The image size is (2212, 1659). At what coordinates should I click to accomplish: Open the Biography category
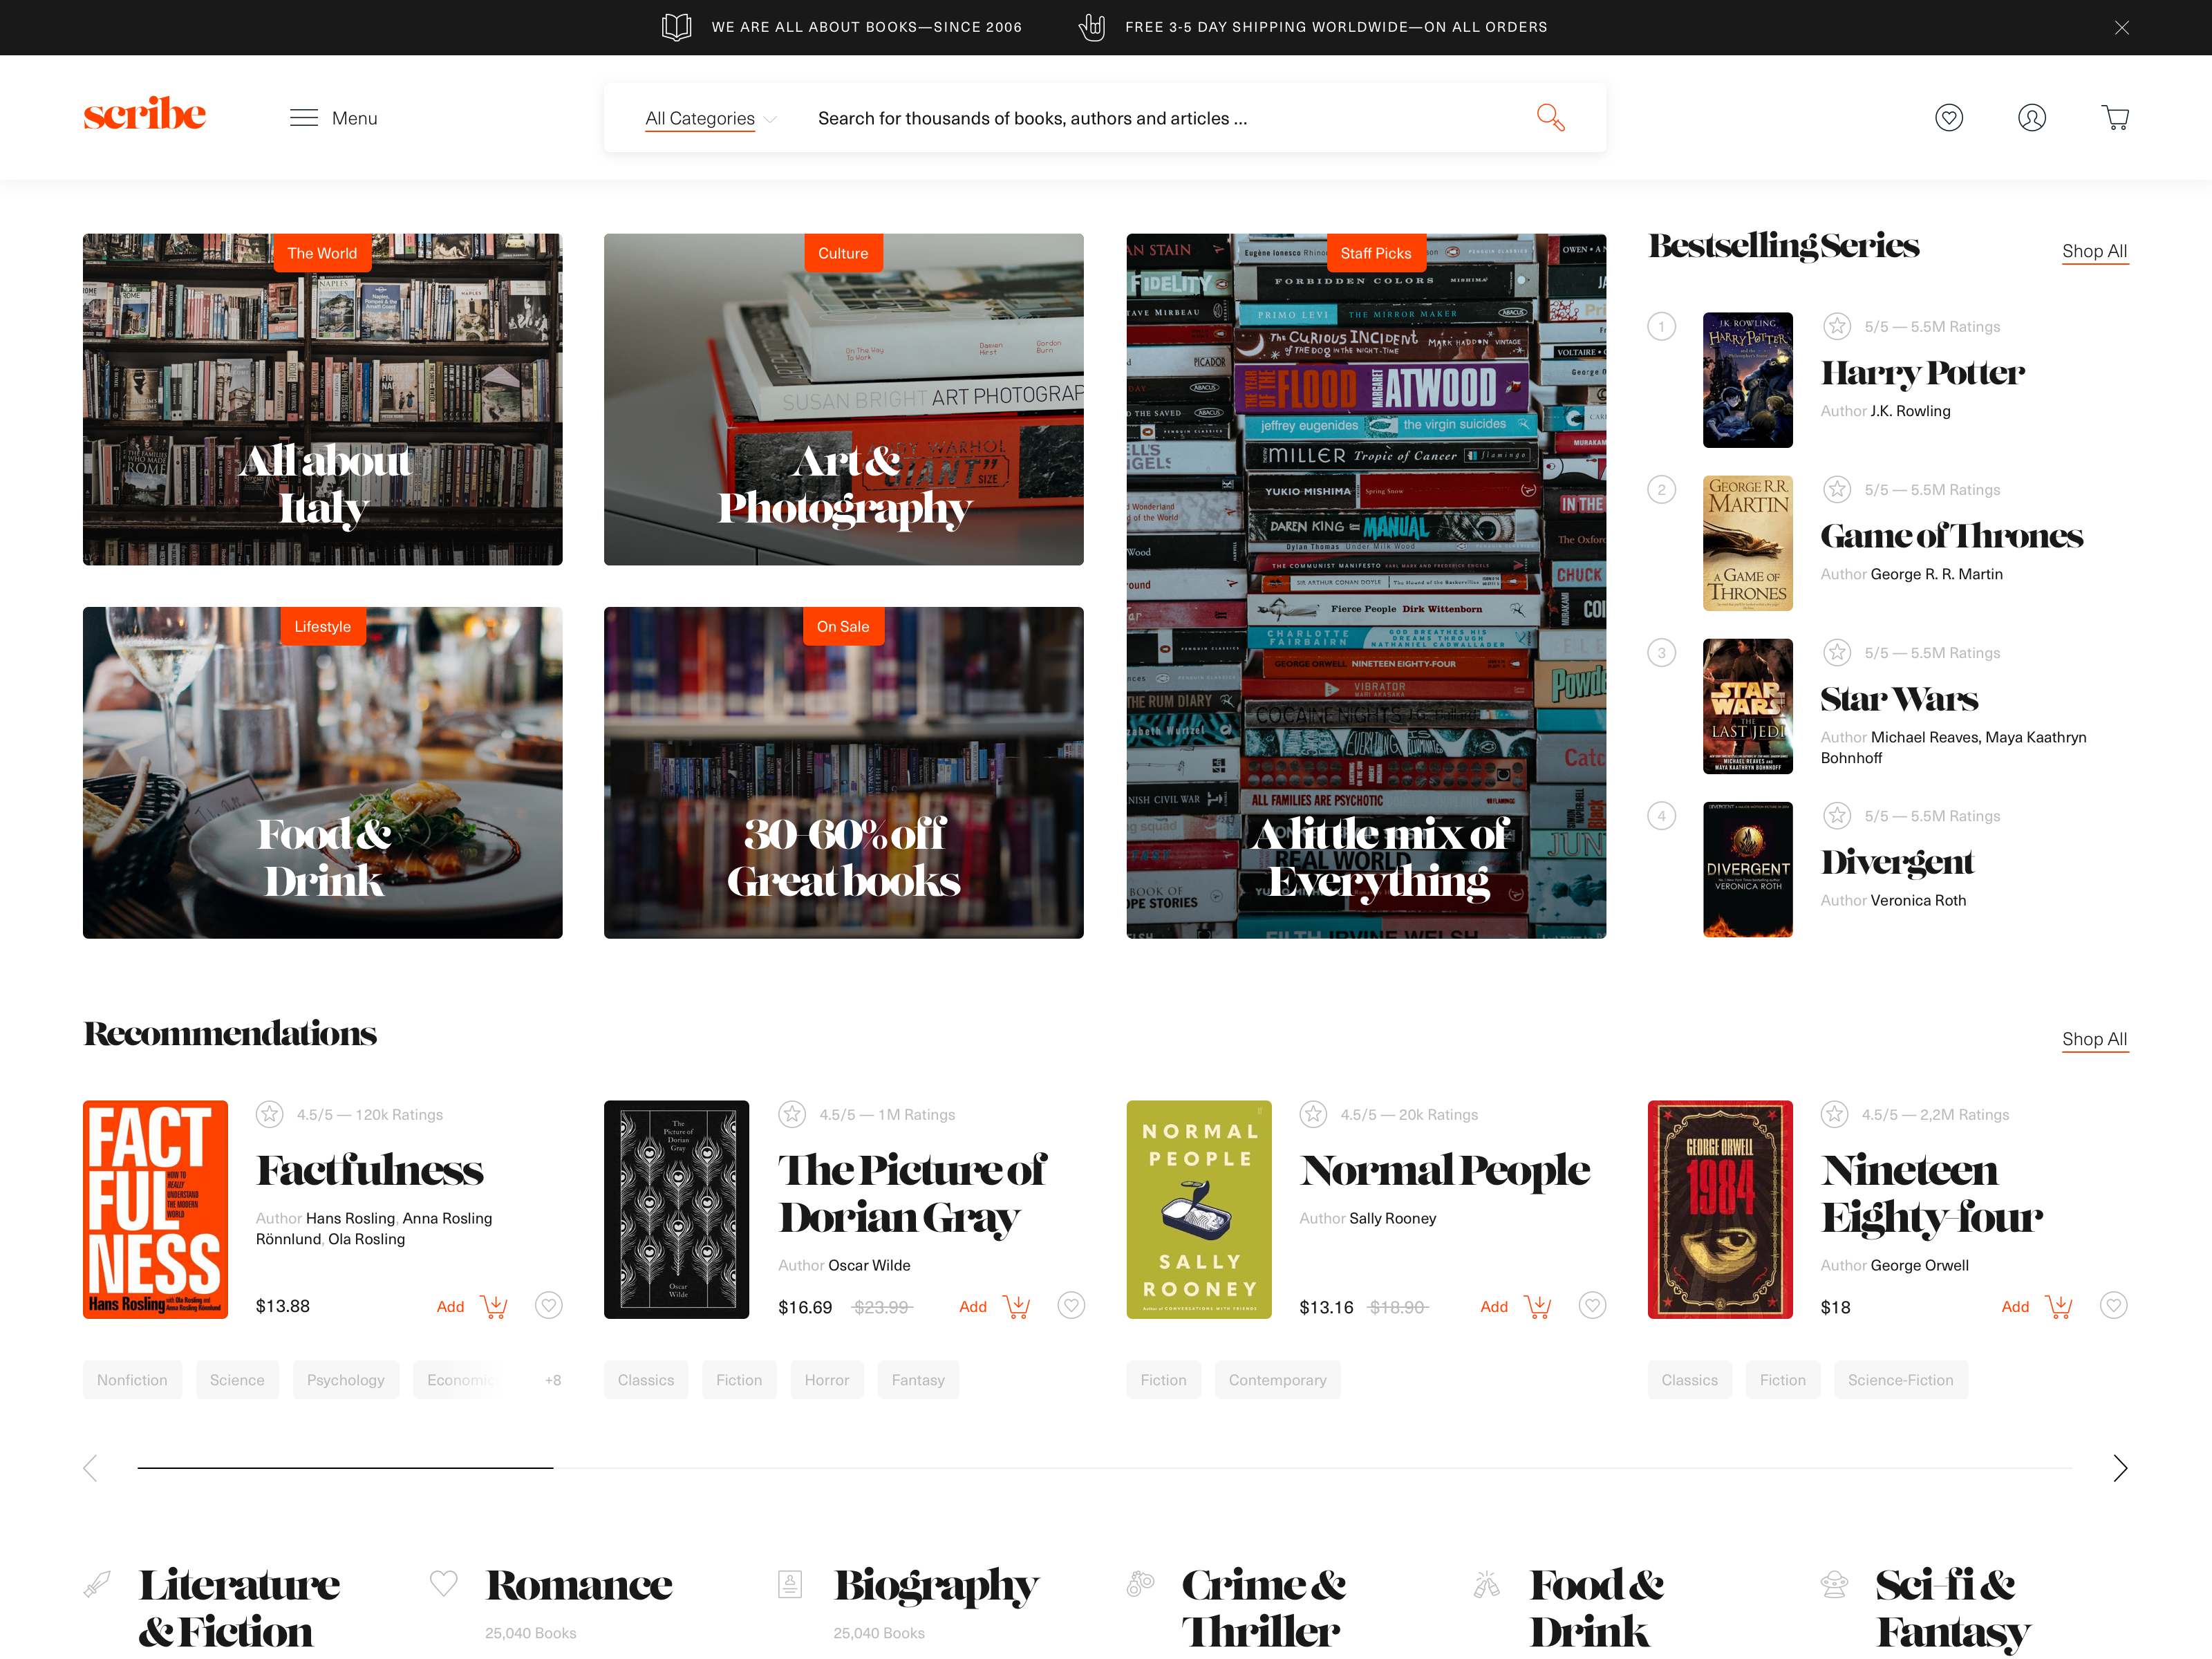936,1587
